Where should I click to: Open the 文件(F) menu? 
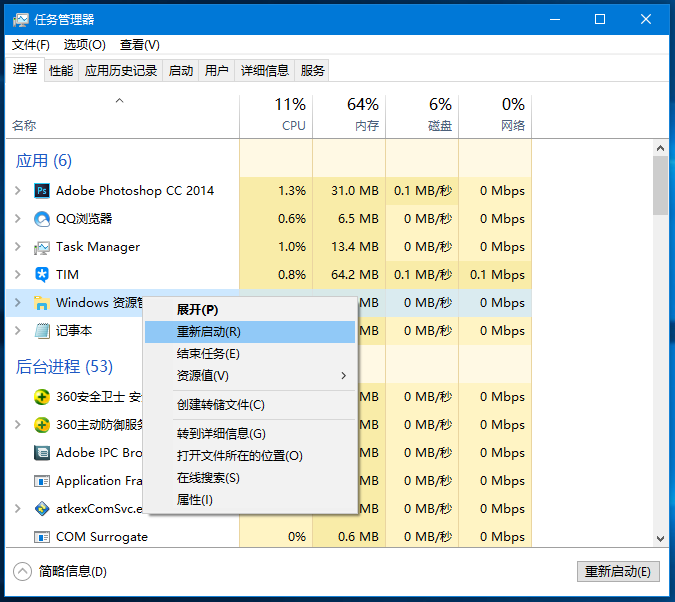click(x=31, y=45)
